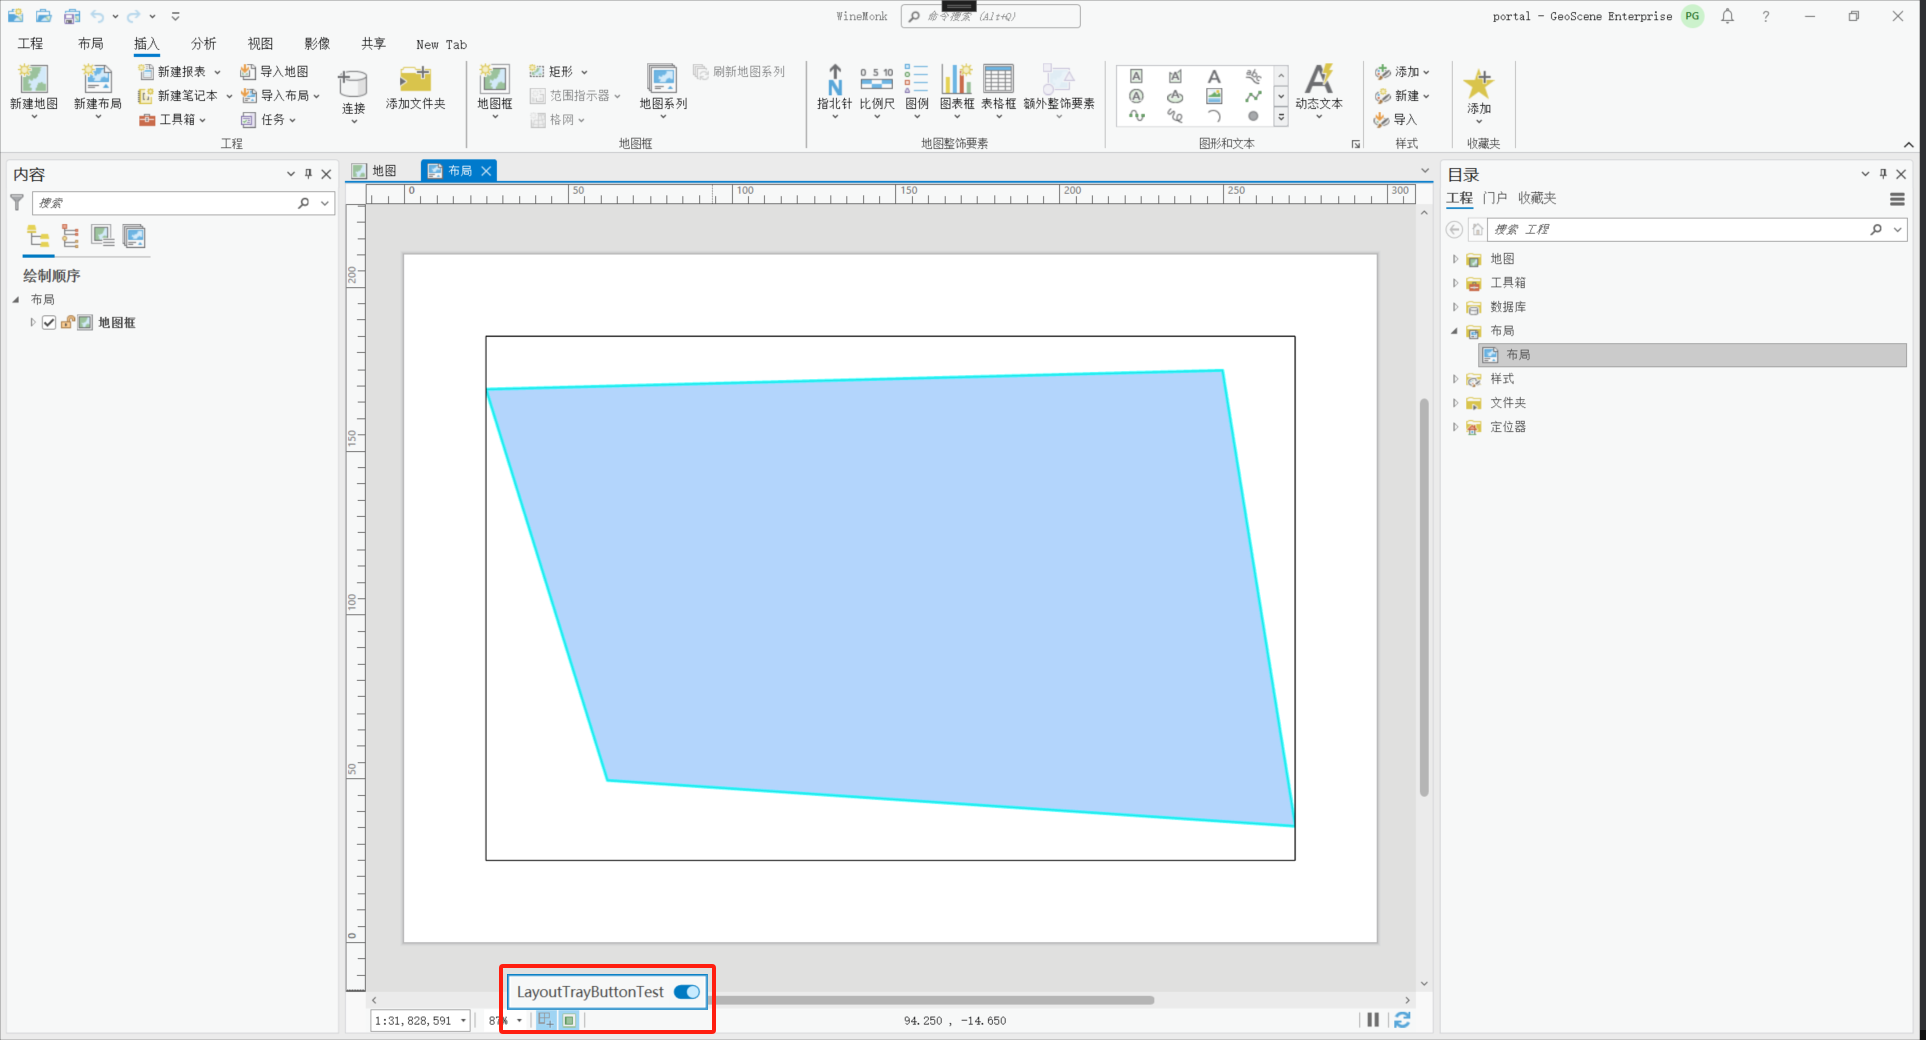Open the 矩形 map frame shape dropdown
Viewport: 1926px width, 1040px height.
point(584,72)
